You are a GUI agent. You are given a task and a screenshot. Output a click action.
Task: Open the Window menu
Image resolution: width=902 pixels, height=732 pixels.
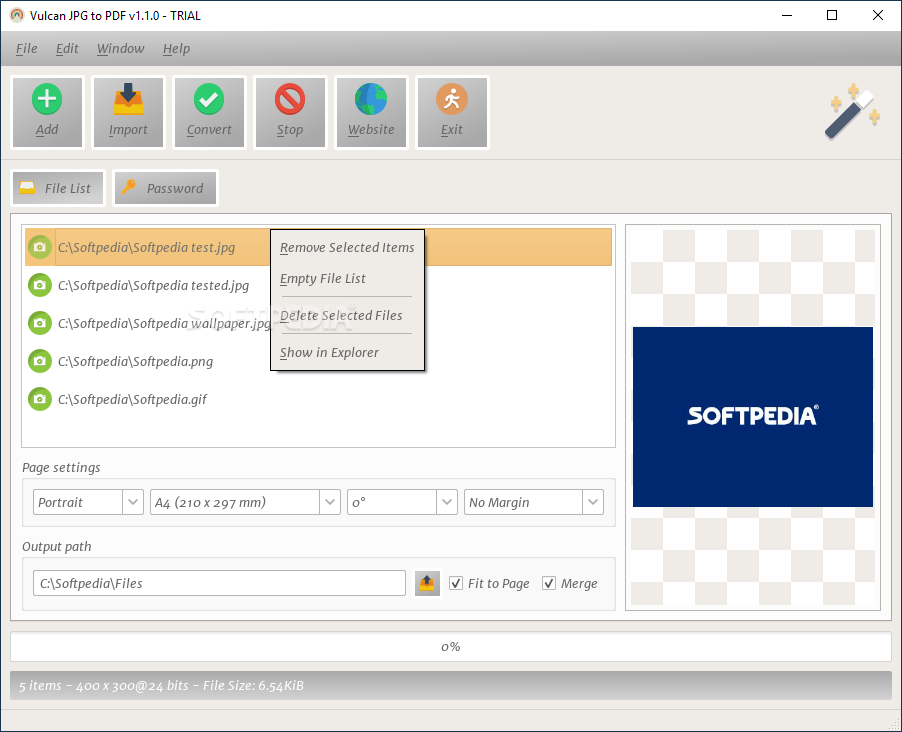(x=120, y=48)
